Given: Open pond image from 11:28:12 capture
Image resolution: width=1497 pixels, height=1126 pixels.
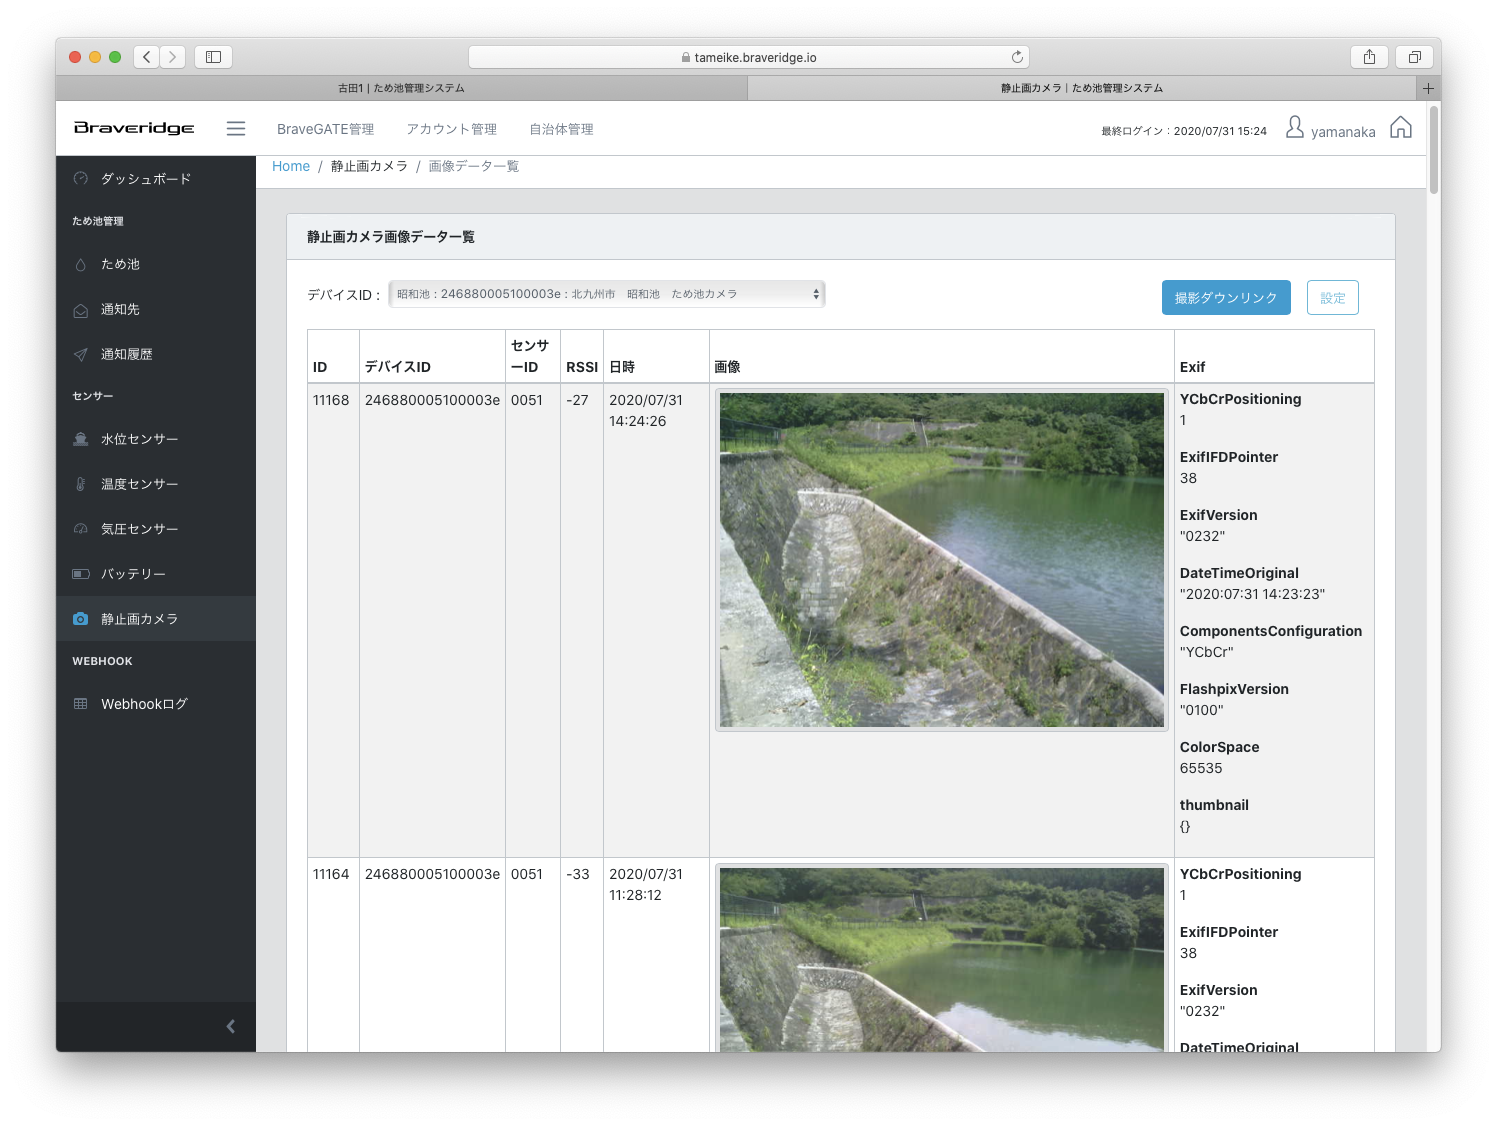Looking at the screenshot, I should coord(941,958).
